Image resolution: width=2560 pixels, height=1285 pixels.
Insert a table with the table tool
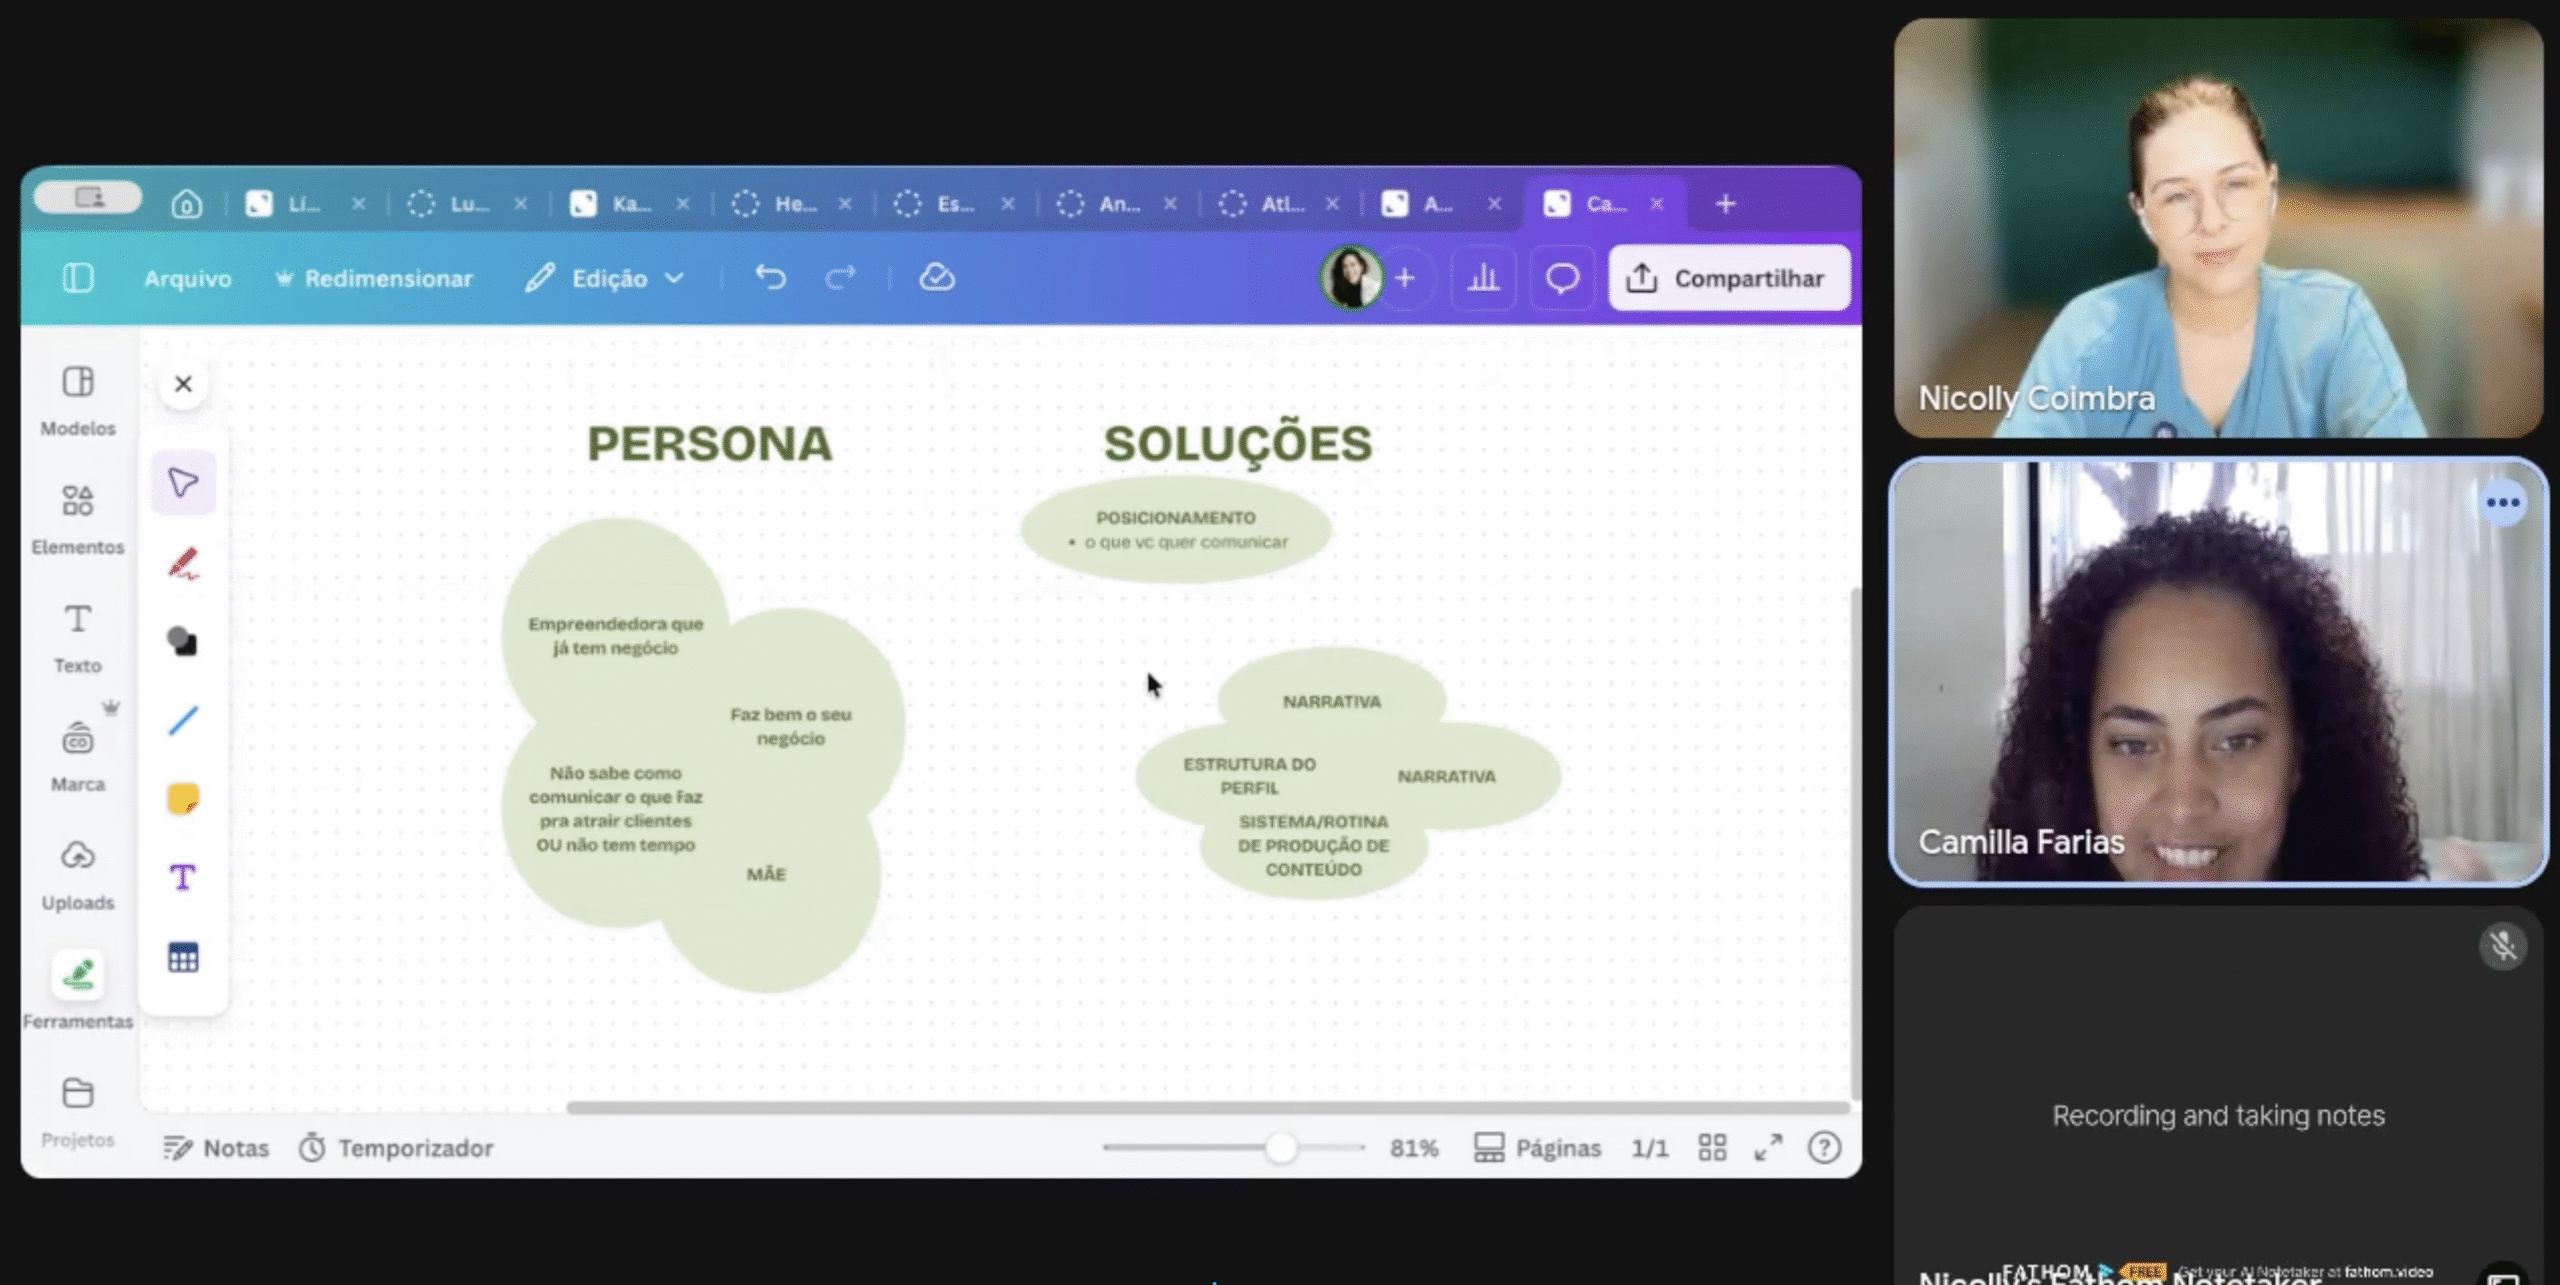[183, 958]
